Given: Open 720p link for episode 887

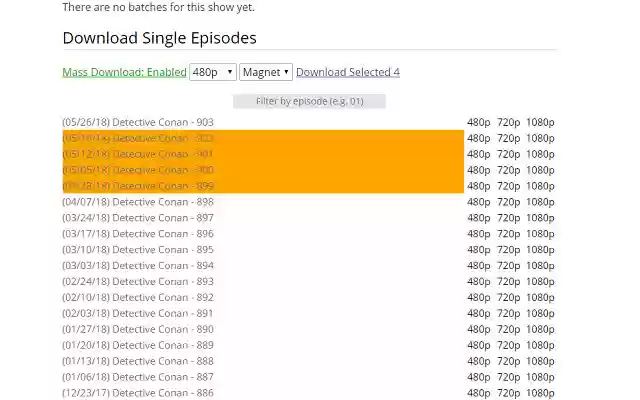Looking at the screenshot, I should click(508, 377).
